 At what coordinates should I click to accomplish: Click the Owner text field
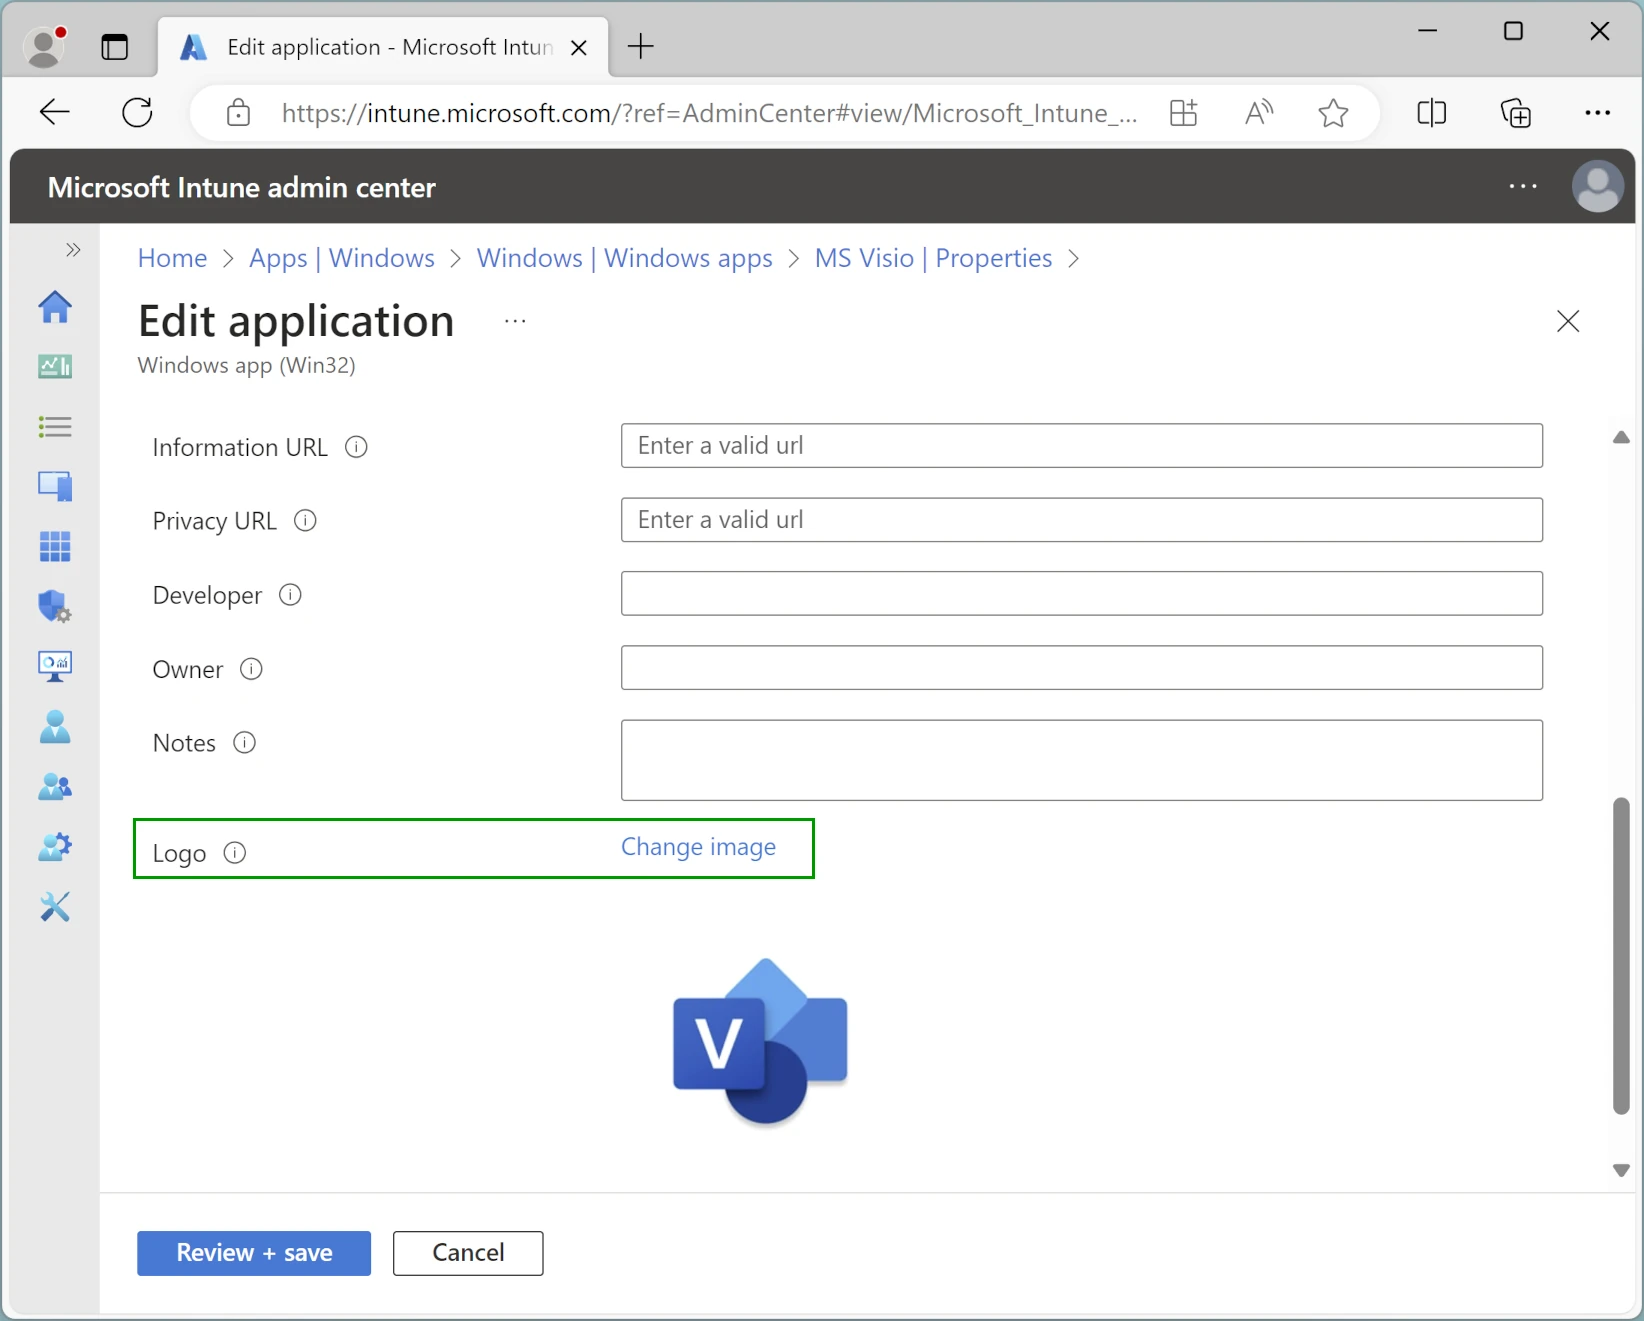pyautogui.click(x=1082, y=667)
